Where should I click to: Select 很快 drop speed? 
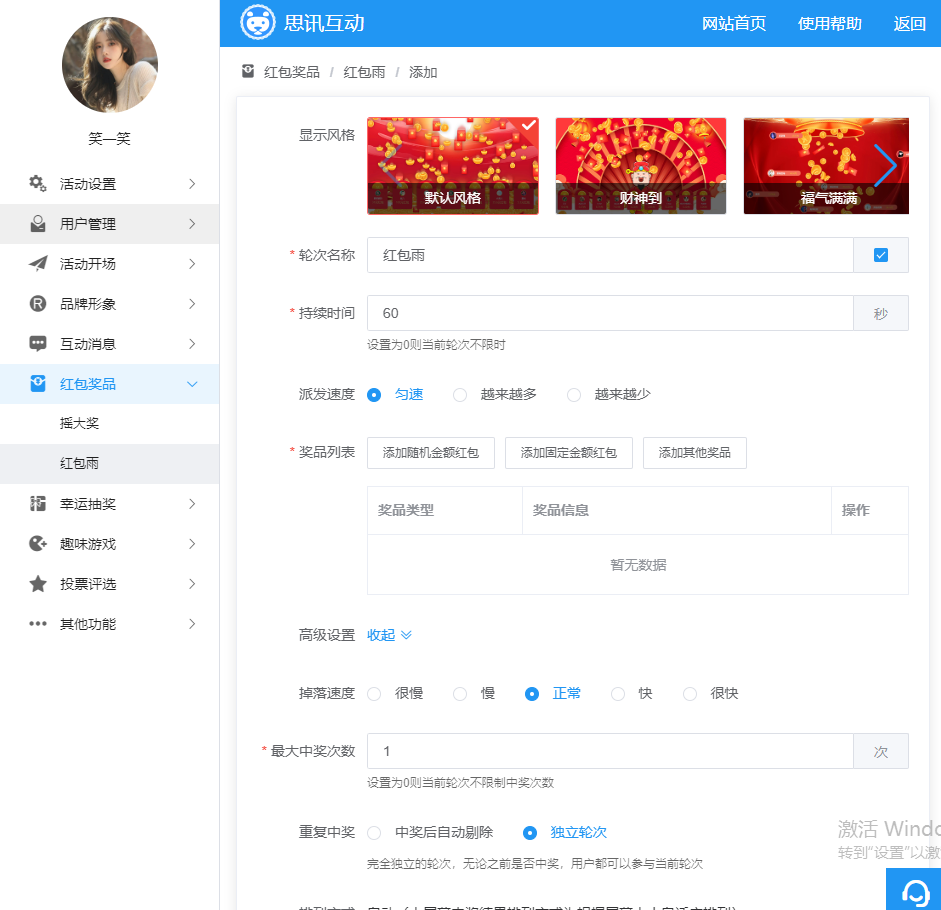click(690, 694)
